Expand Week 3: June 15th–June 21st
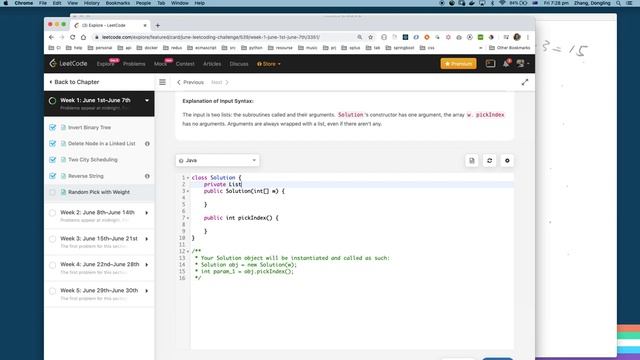 pos(147,239)
